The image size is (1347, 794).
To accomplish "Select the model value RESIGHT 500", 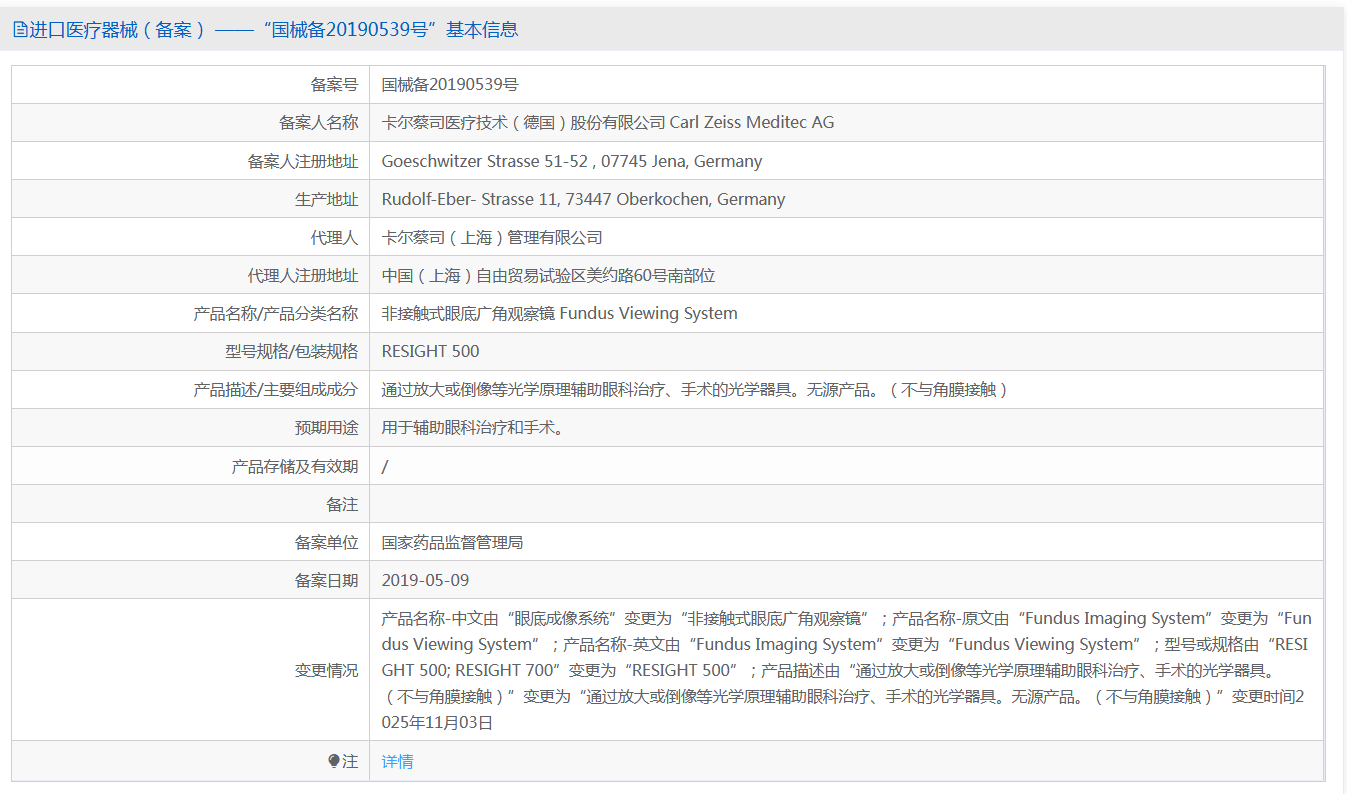I will pyautogui.click(x=431, y=351).
